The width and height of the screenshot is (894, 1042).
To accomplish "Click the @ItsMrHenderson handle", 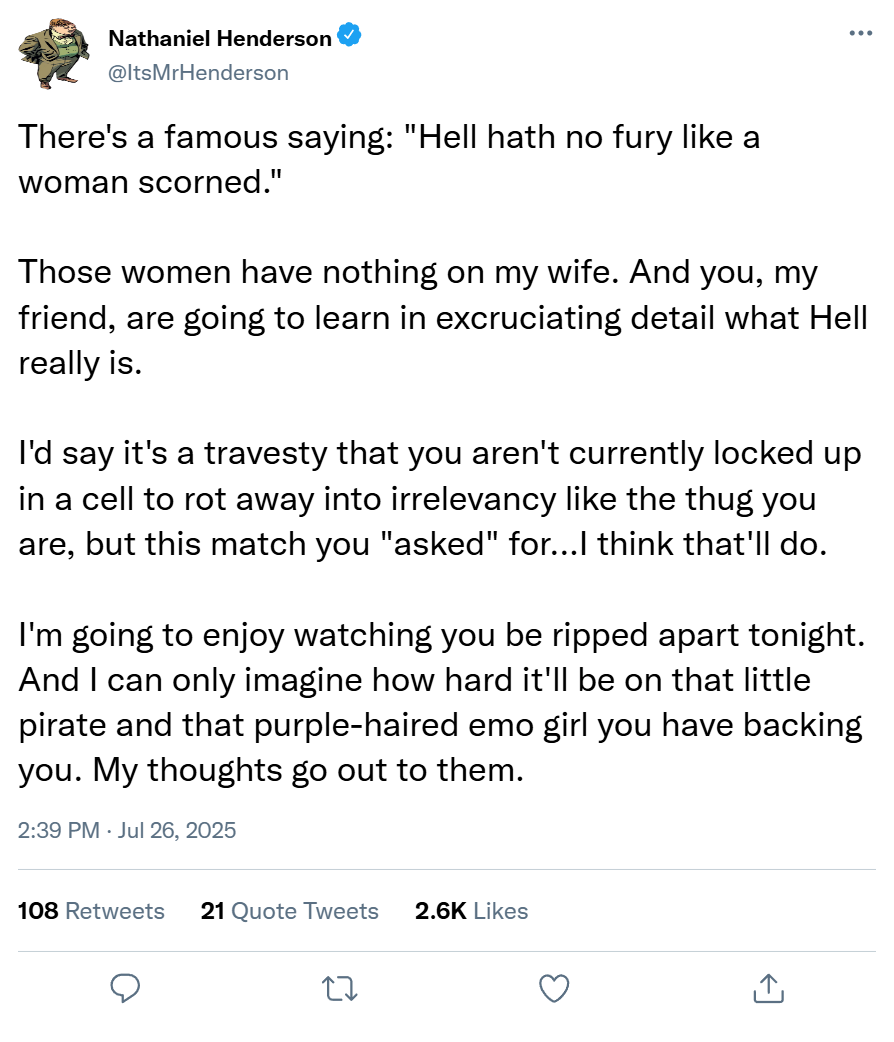I will click(x=198, y=72).
